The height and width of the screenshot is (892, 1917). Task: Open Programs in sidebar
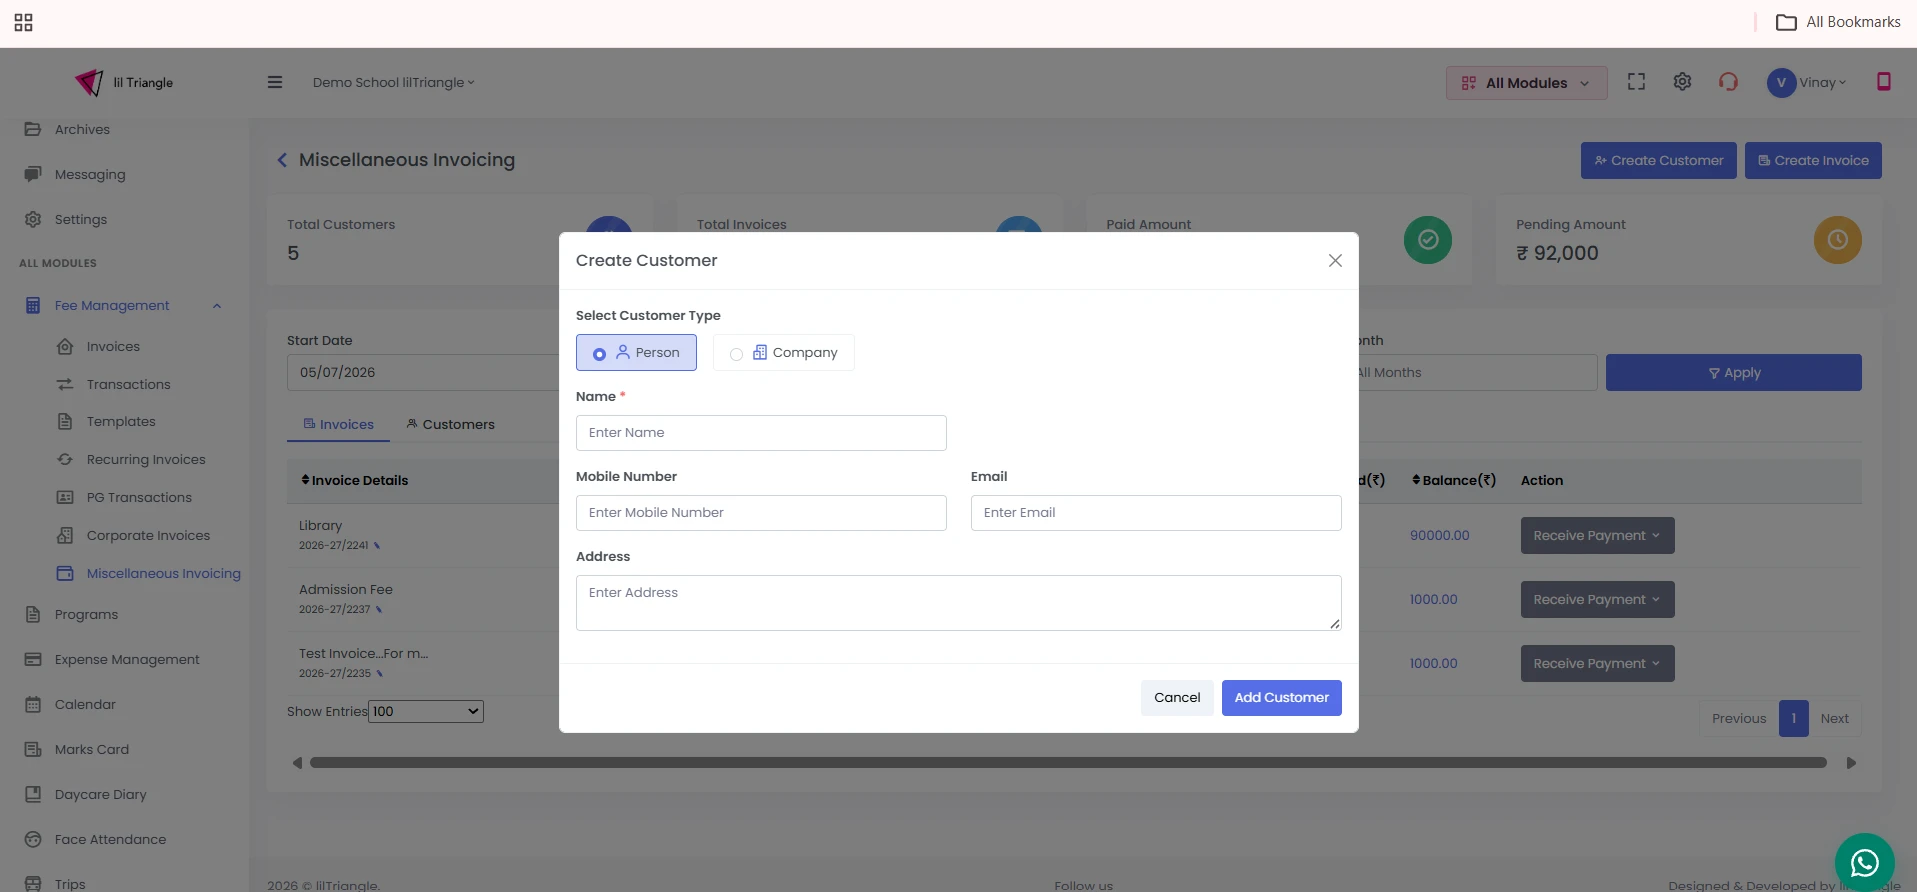(x=86, y=614)
